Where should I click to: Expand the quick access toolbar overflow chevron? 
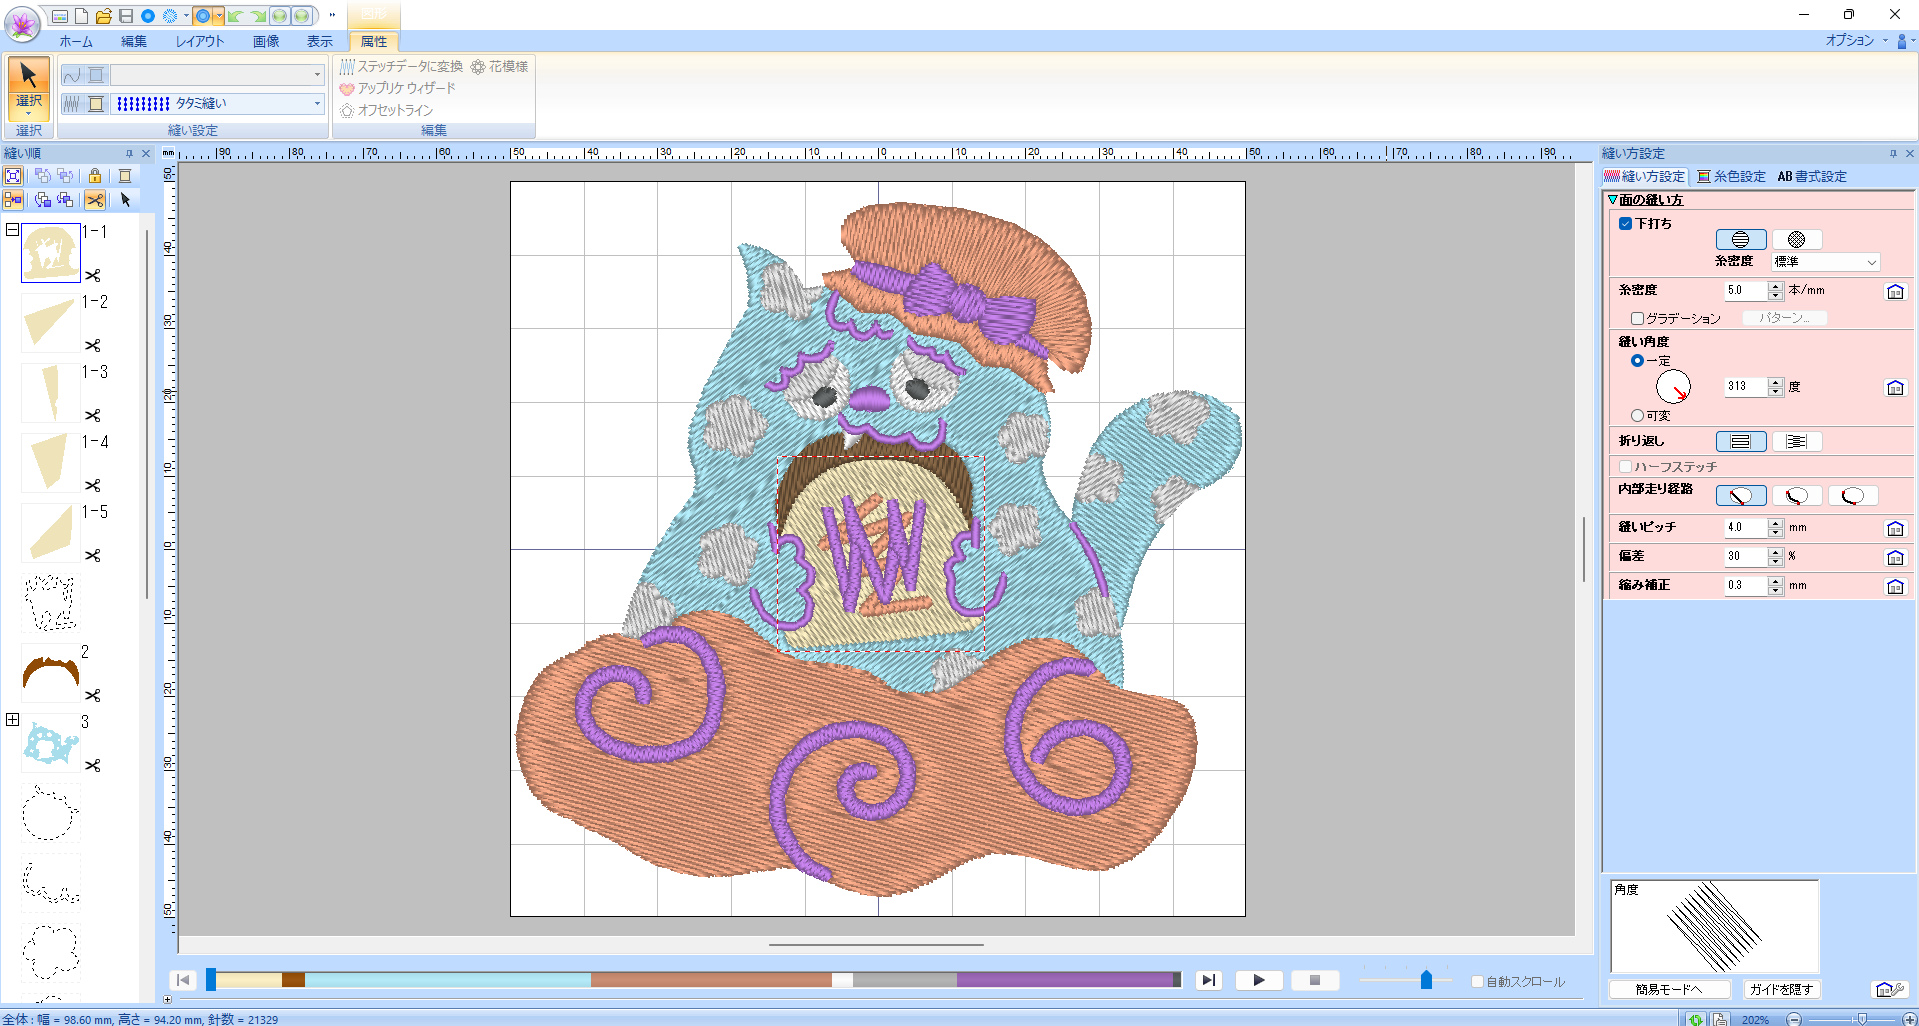click(x=332, y=16)
